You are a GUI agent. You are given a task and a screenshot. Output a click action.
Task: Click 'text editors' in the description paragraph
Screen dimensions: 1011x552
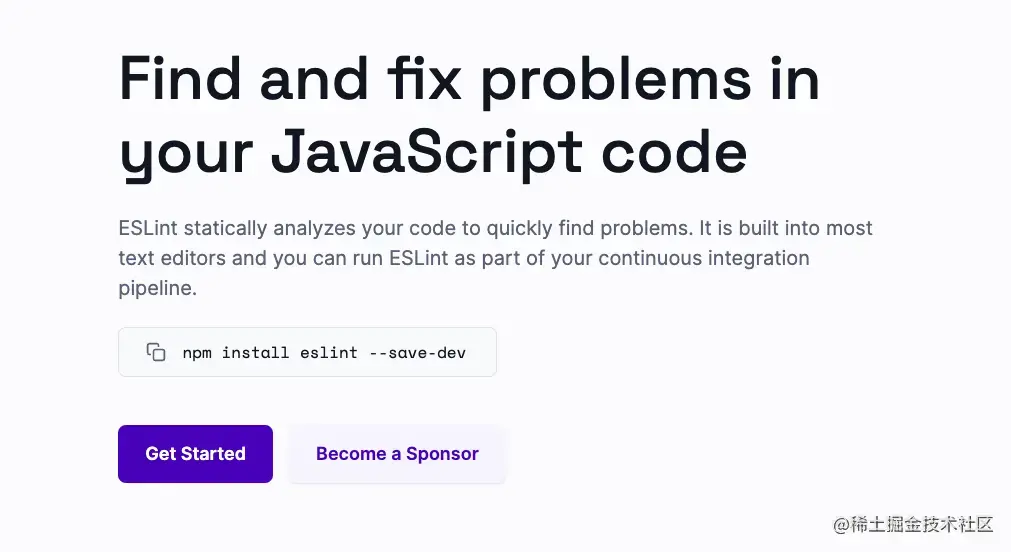[x=163, y=258]
